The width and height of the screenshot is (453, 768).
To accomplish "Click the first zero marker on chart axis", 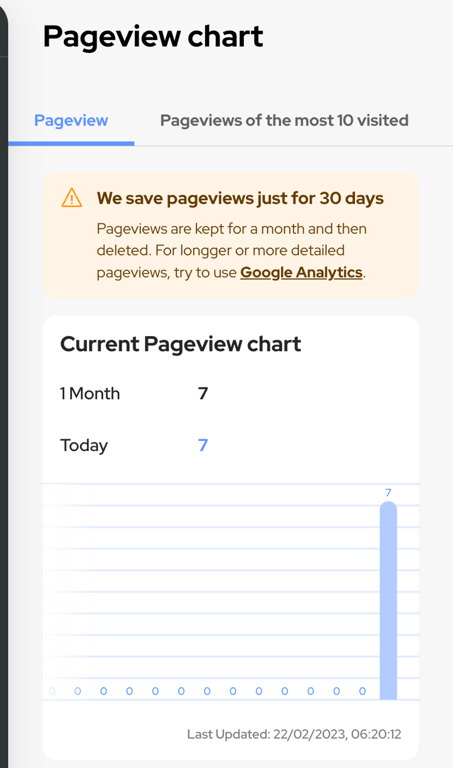I will pos(52,691).
